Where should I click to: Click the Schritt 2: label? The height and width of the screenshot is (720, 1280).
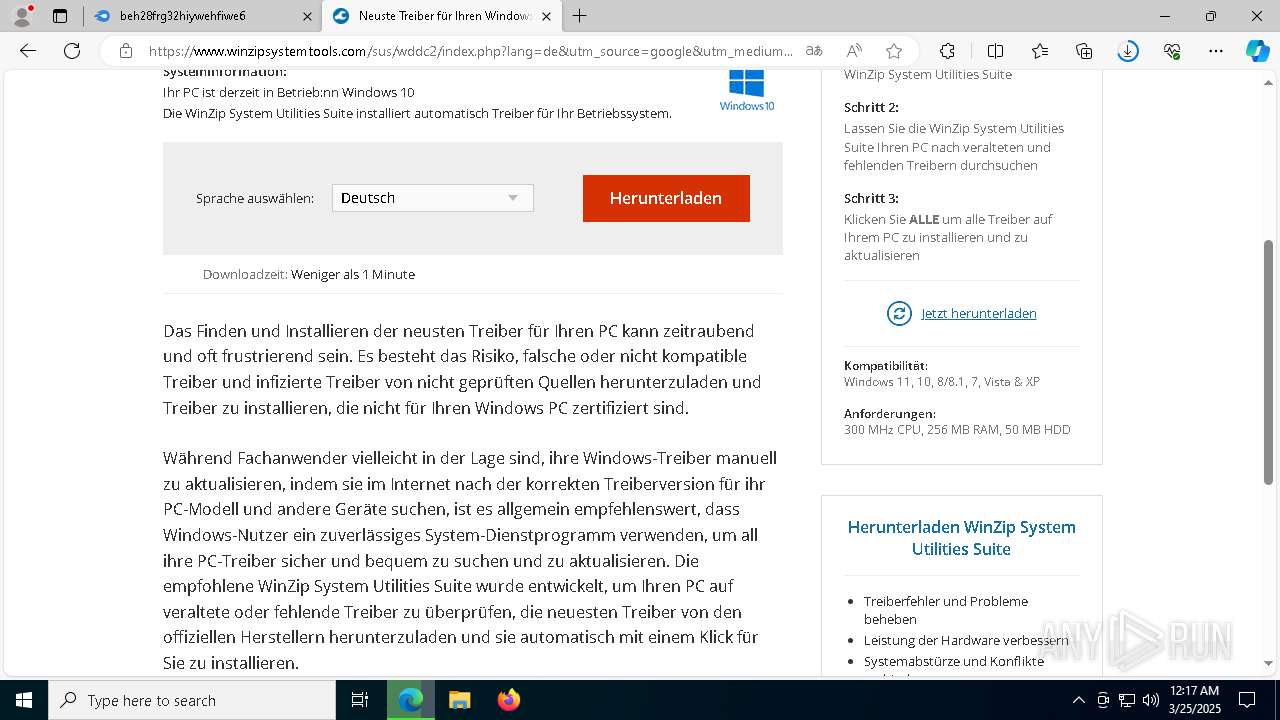click(x=871, y=107)
